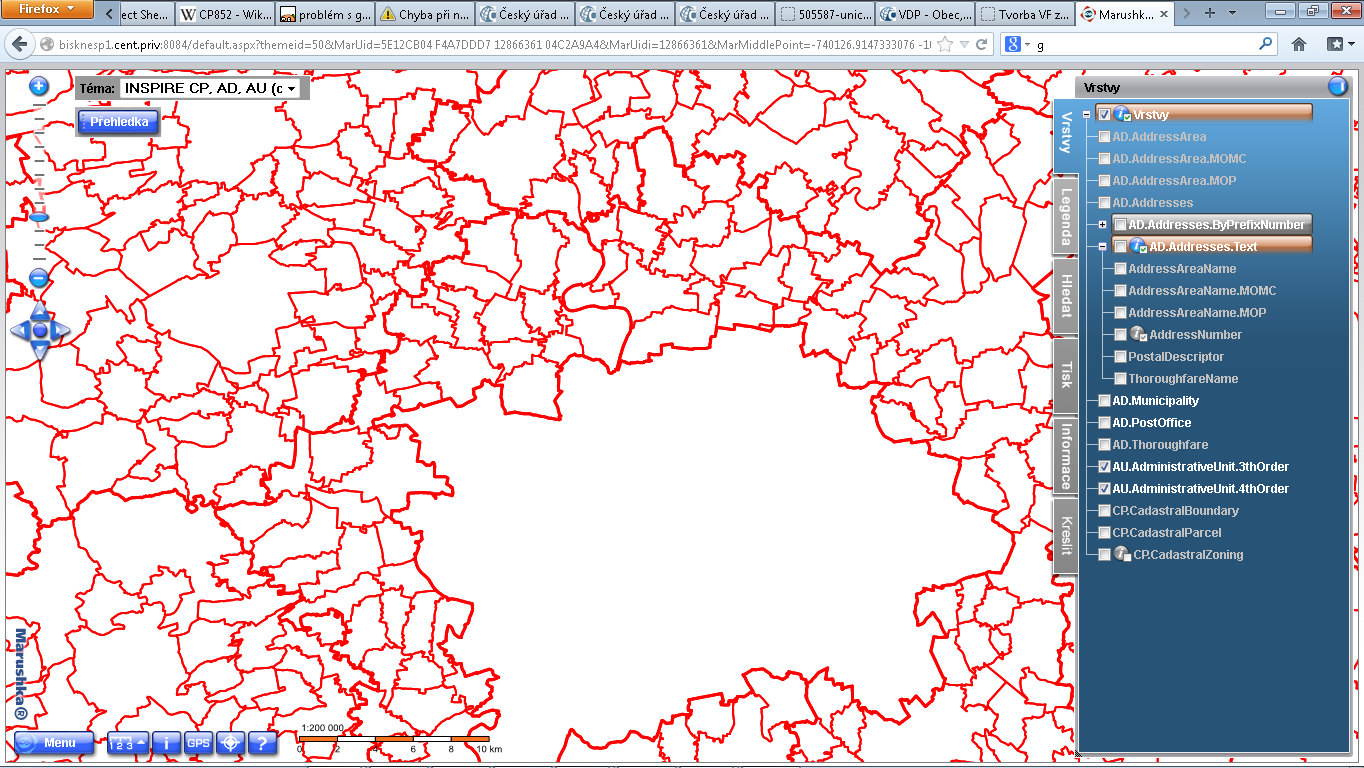Switch to the Tisk side tab
Viewport: 1364px width, 768px height.
pos(1066,375)
